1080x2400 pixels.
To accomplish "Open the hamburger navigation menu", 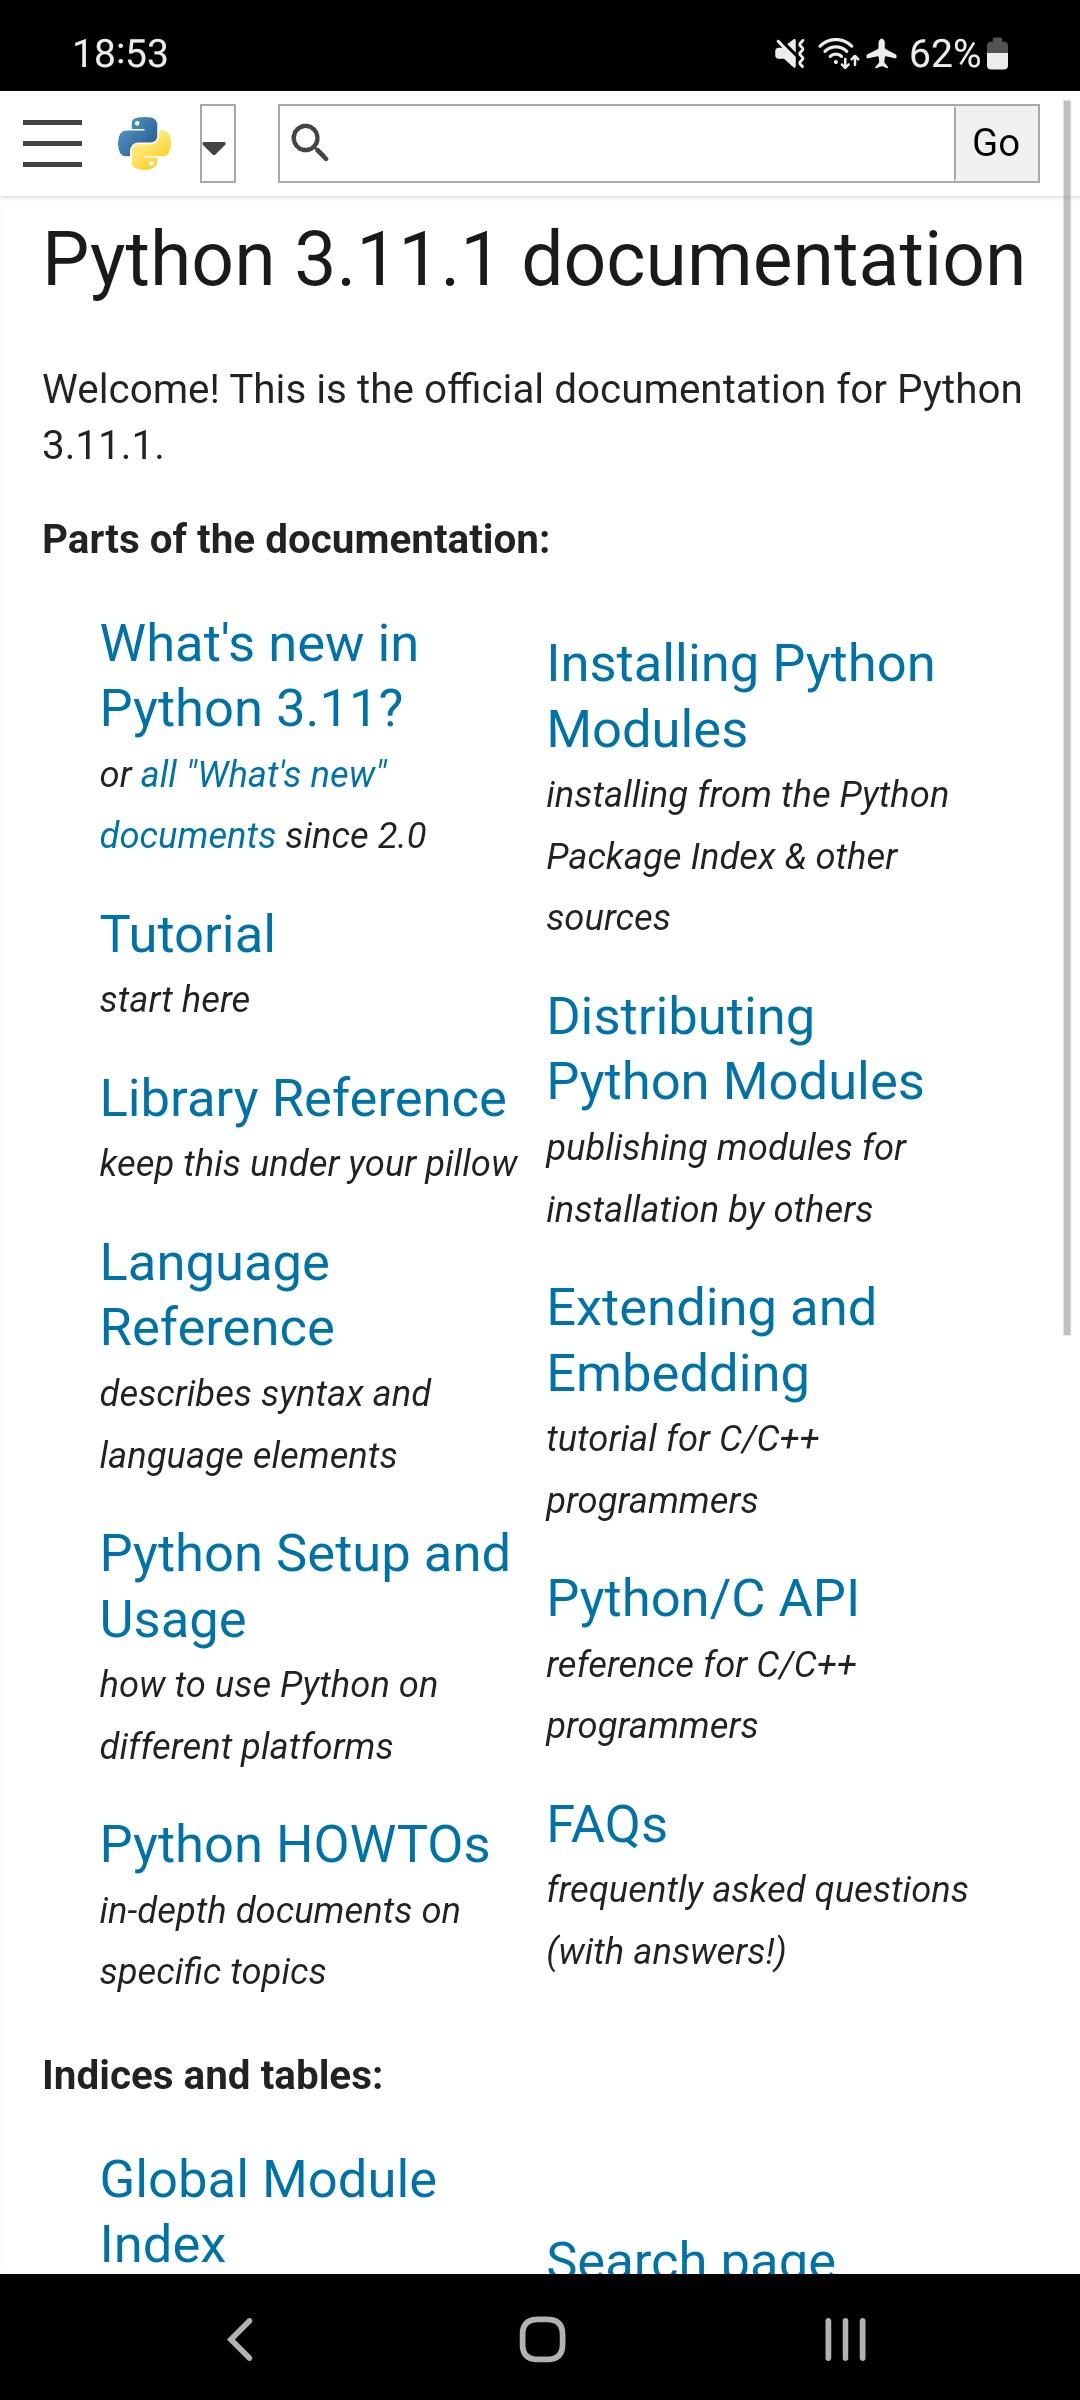I will click(x=52, y=143).
